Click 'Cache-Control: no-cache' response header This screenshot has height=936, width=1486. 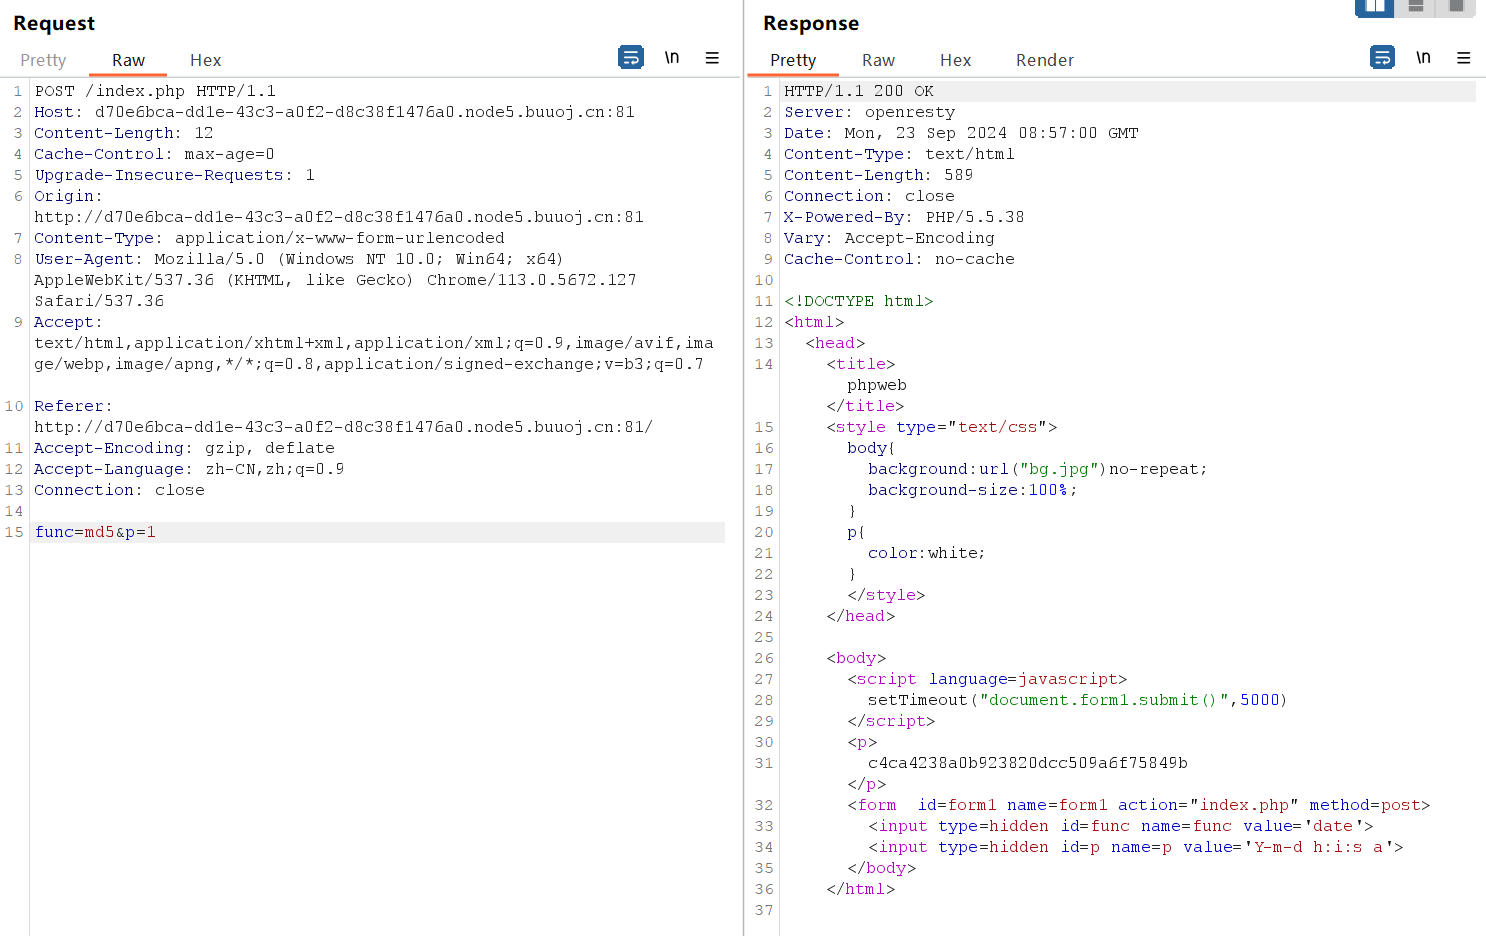click(899, 259)
